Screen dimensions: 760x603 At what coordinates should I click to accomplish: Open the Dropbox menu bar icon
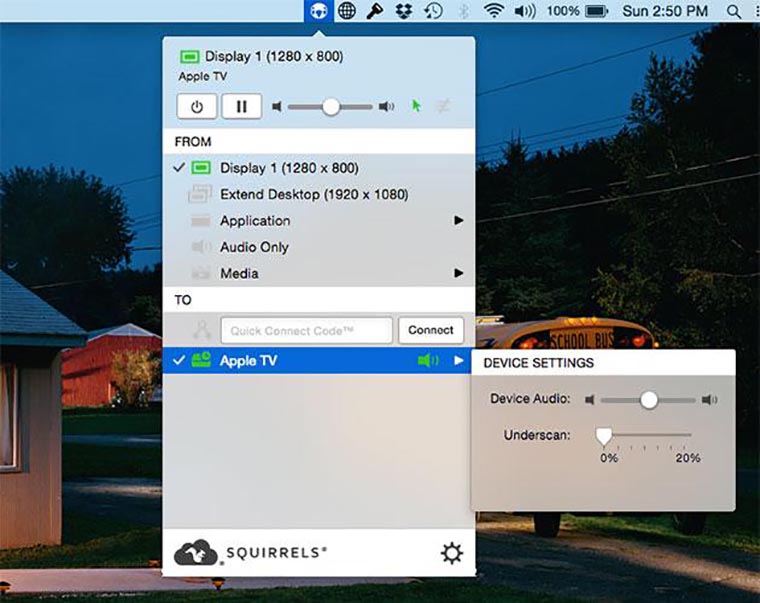[405, 11]
